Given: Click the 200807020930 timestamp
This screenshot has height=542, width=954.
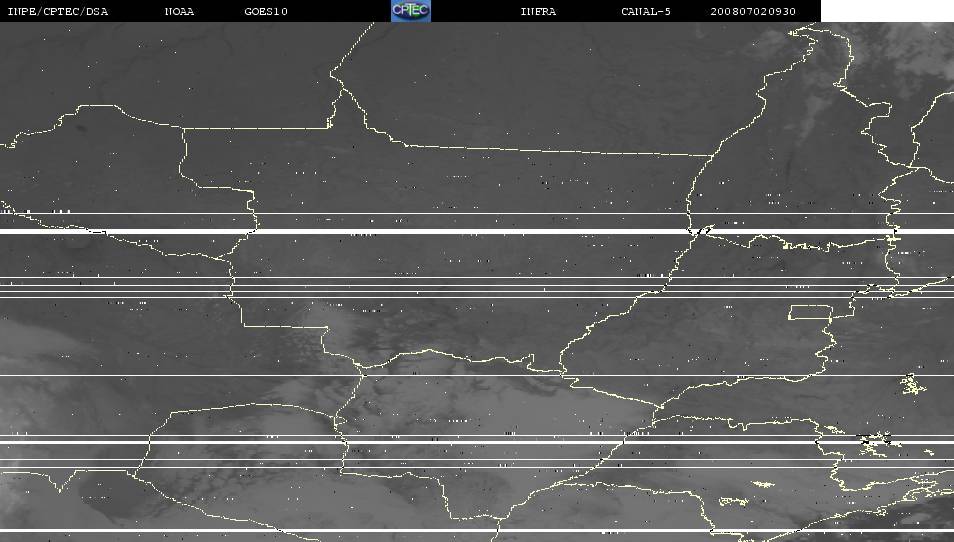Looking at the screenshot, I should point(753,12).
